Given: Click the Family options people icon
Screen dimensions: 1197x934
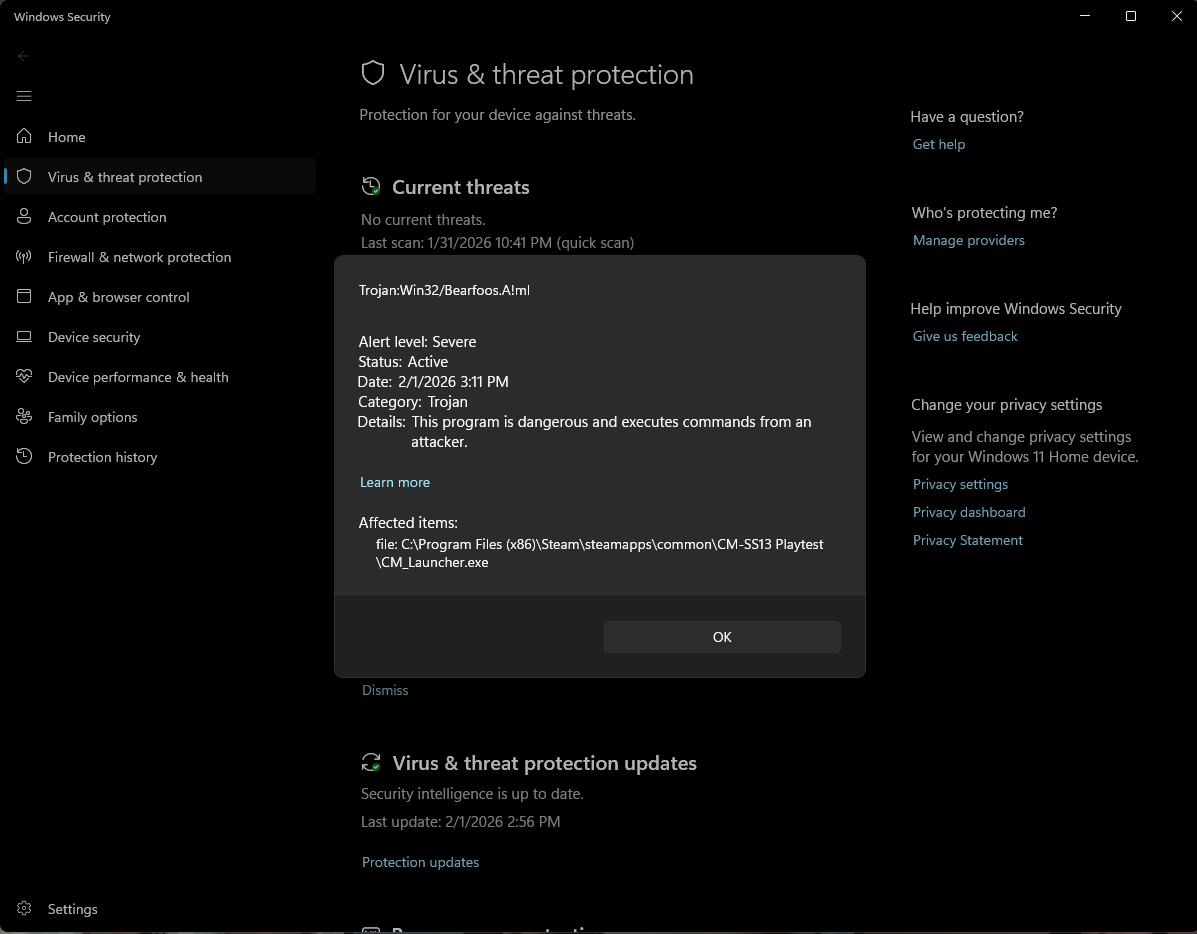Looking at the screenshot, I should (x=25, y=417).
